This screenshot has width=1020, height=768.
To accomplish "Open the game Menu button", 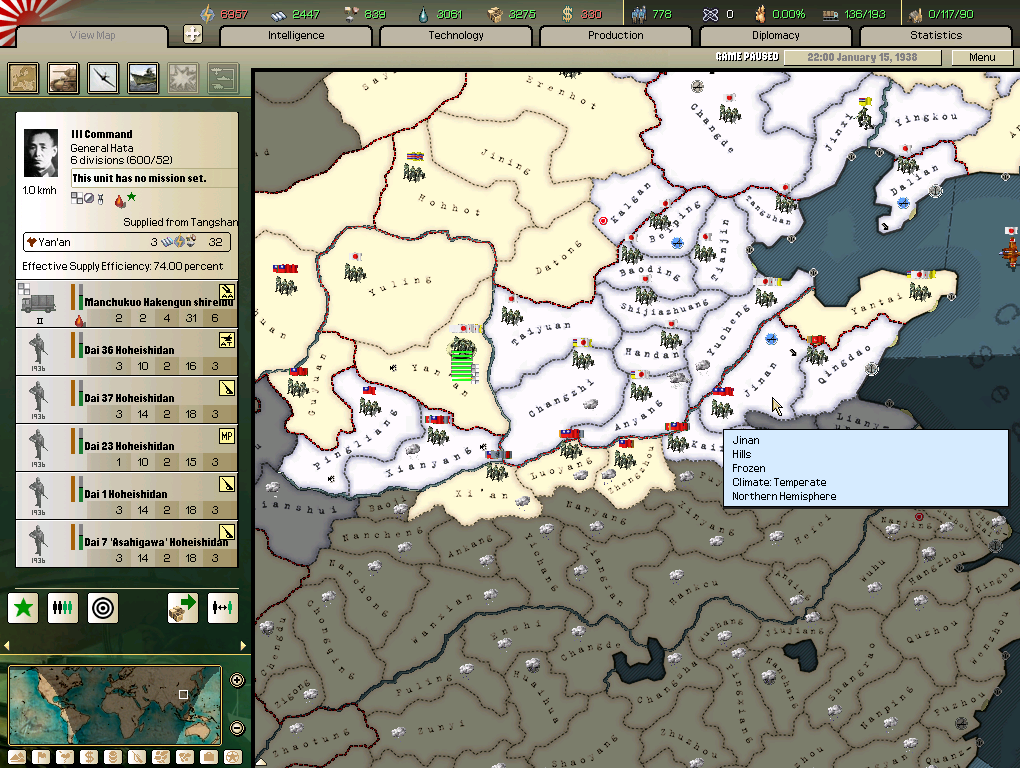I will click(982, 57).
